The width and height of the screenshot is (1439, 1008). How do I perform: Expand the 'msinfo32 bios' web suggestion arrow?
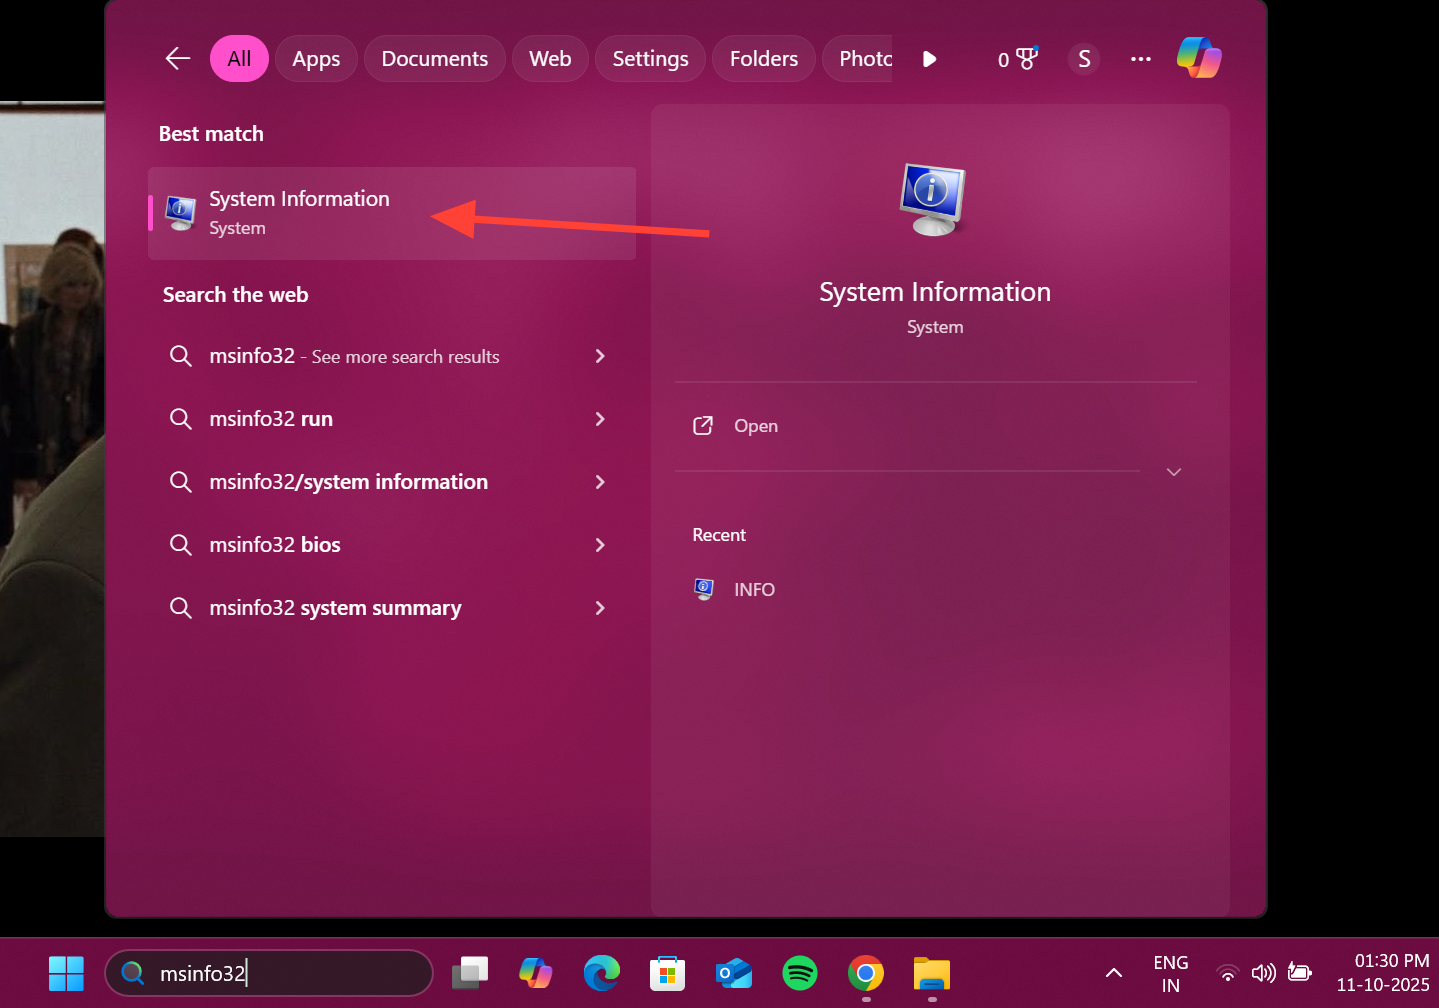(600, 545)
